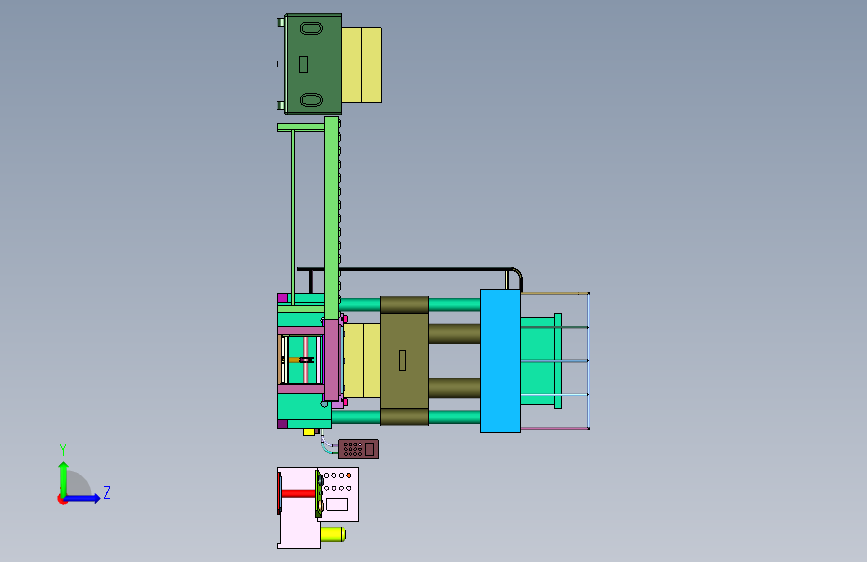The width and height of the screenshot is (867, 562).
Task: Select the red bar in the lower unit
Action: (299, 494)
